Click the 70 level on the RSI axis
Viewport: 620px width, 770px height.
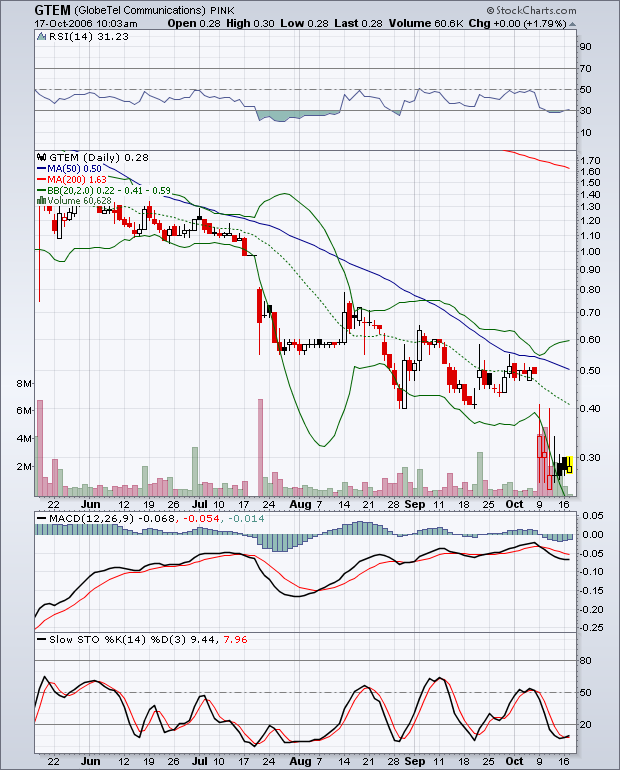coord(585,69)
